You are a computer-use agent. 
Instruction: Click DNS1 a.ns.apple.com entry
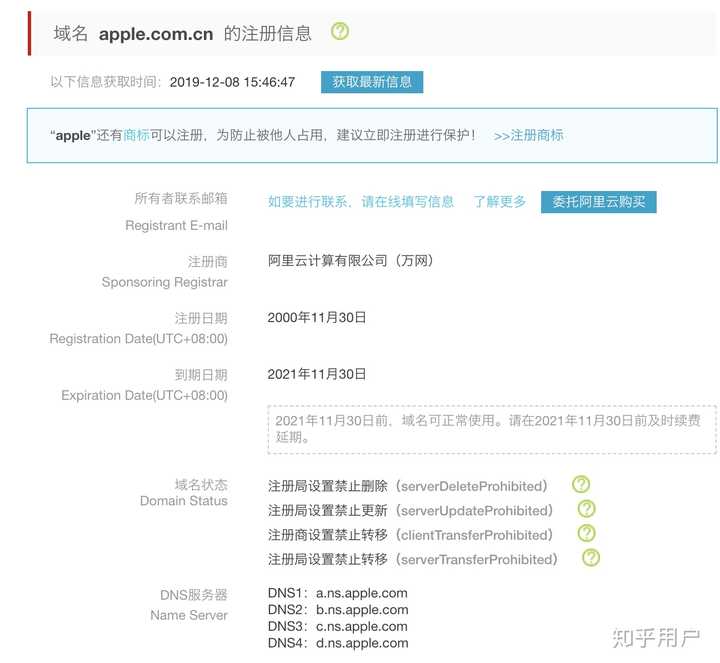(x=338, y=593)
